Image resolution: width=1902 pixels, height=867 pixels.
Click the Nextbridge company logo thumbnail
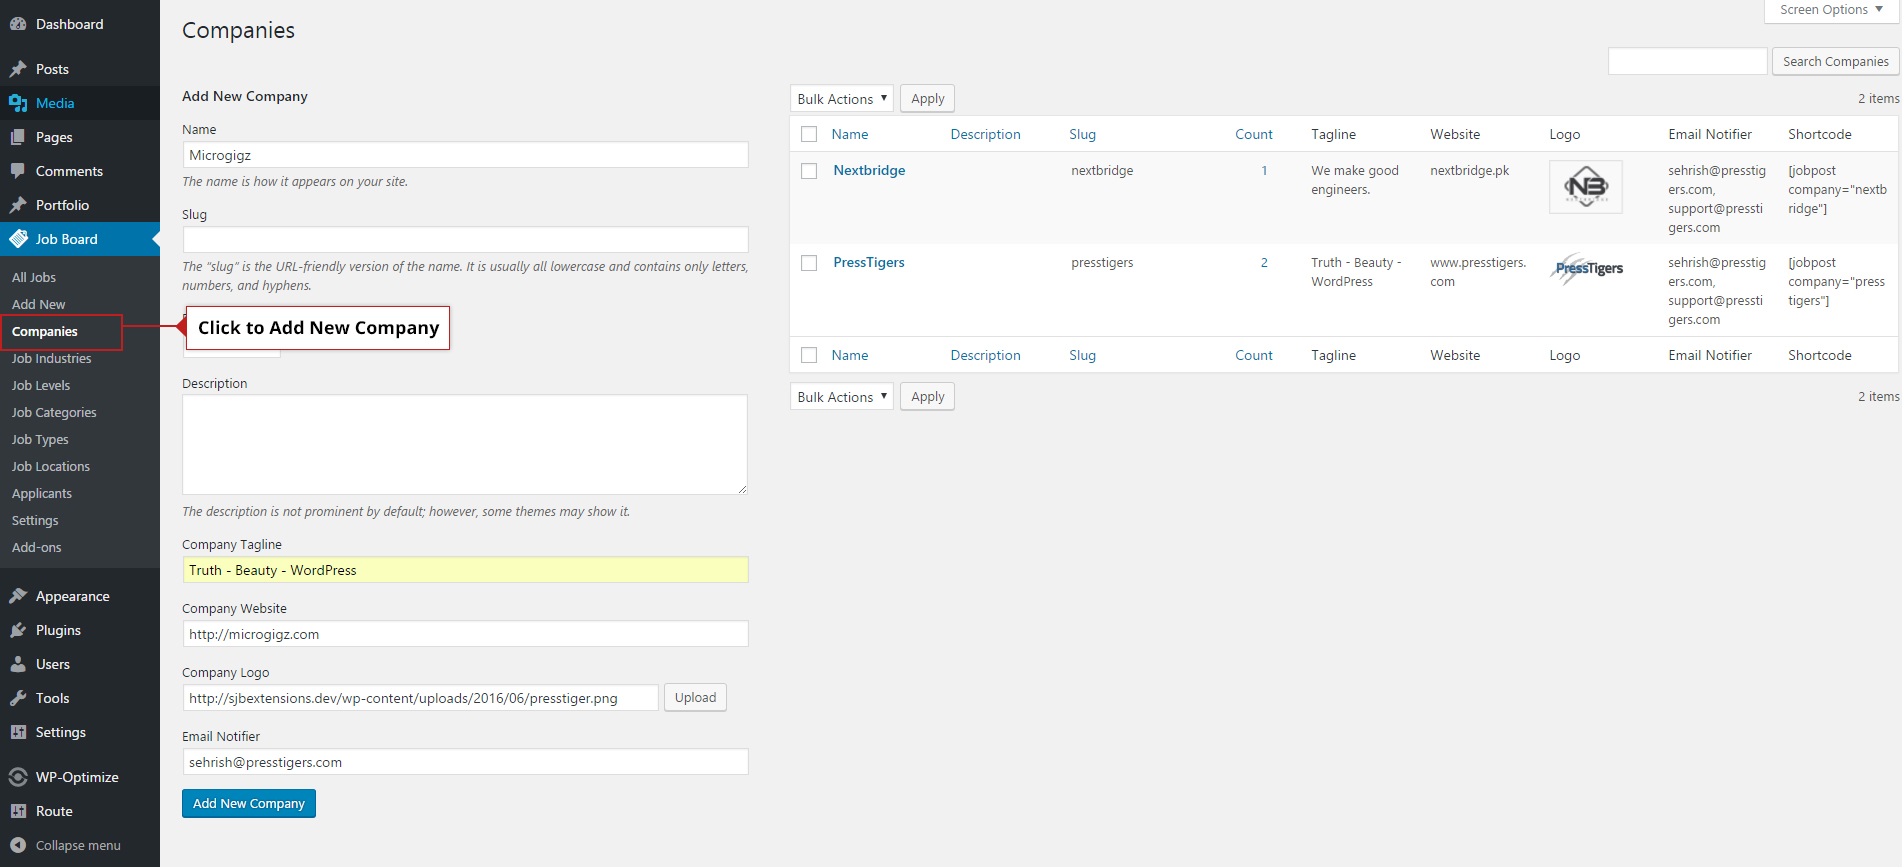[x=1585, y=187]
